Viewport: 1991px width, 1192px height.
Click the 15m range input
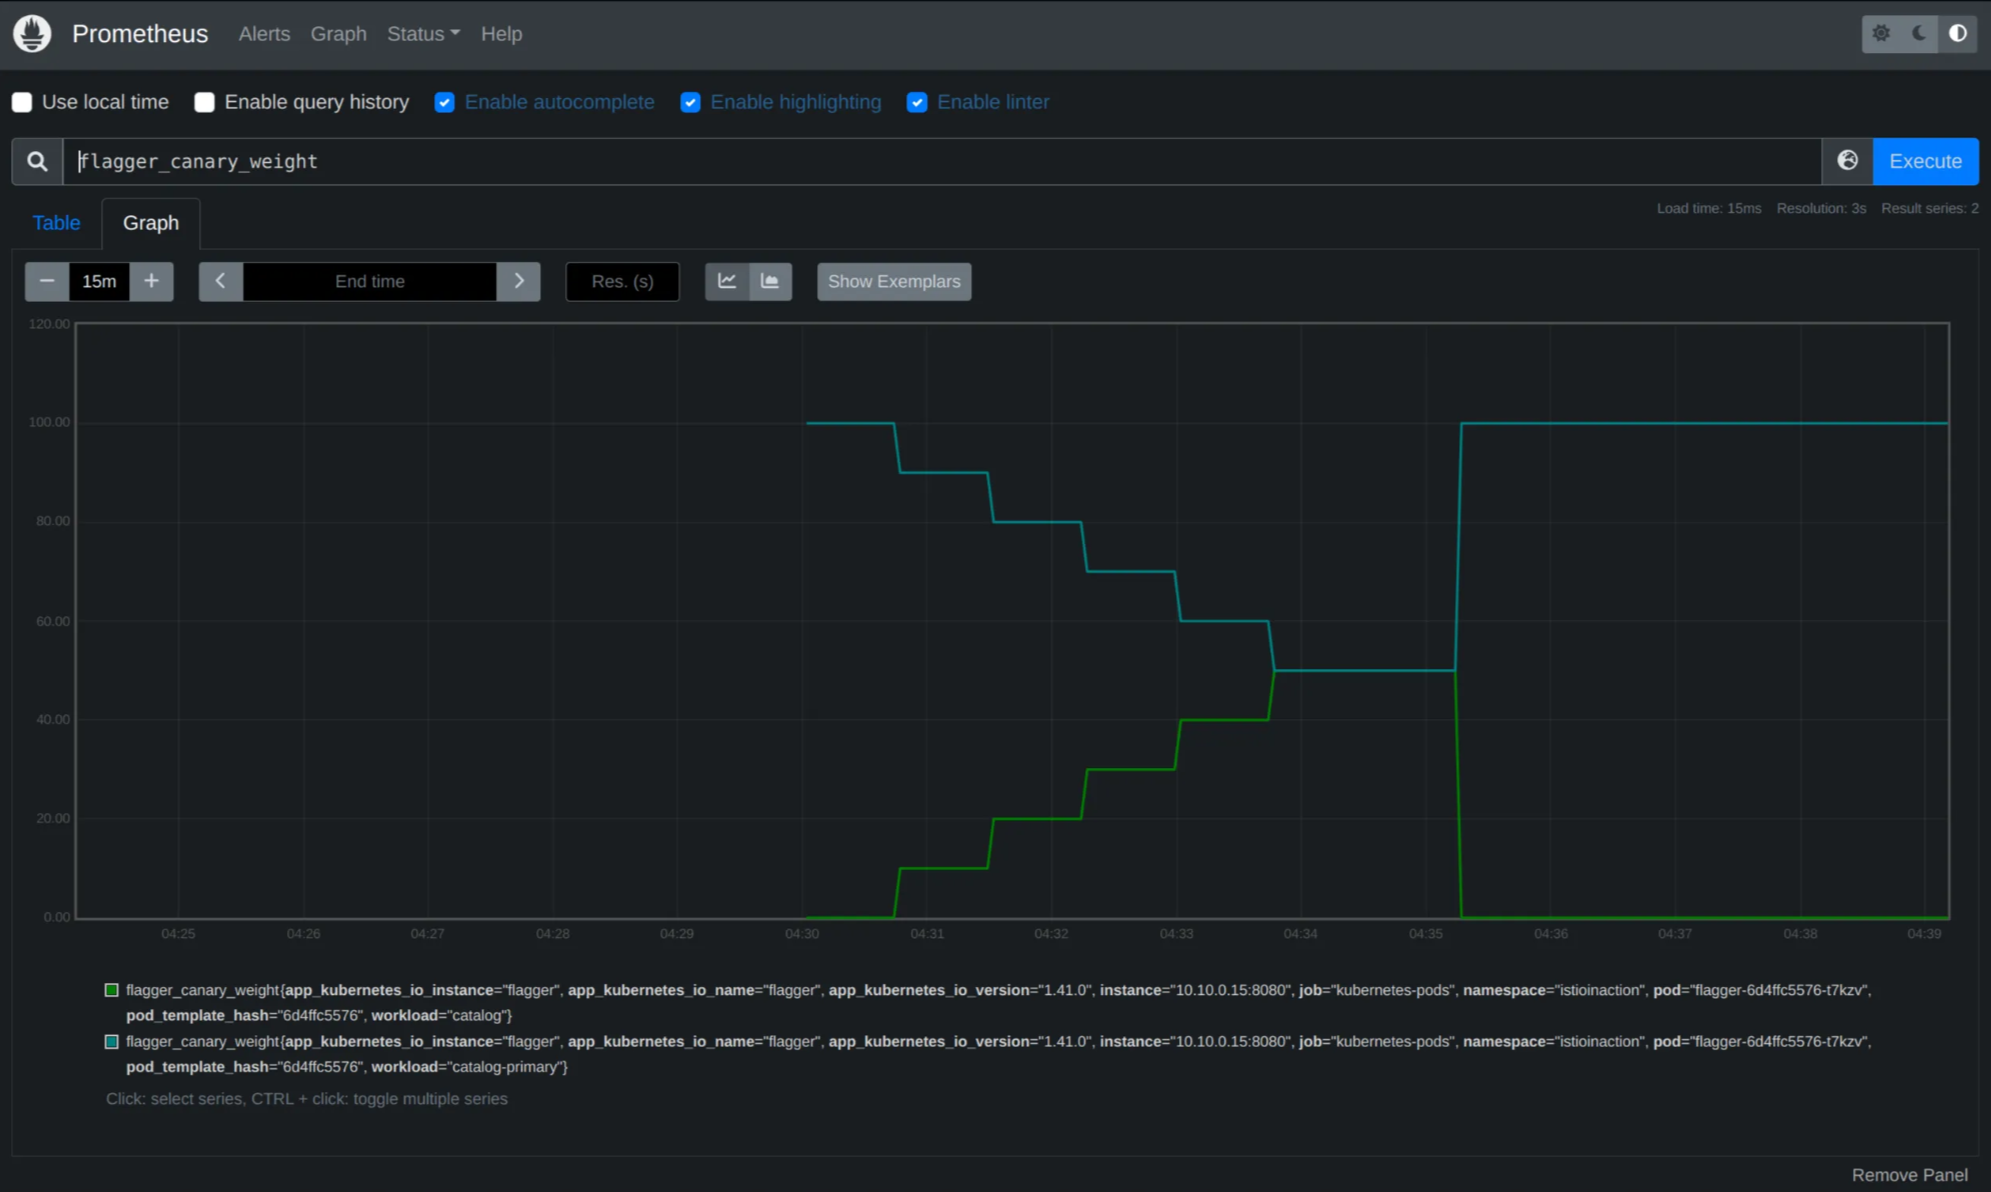99,281
